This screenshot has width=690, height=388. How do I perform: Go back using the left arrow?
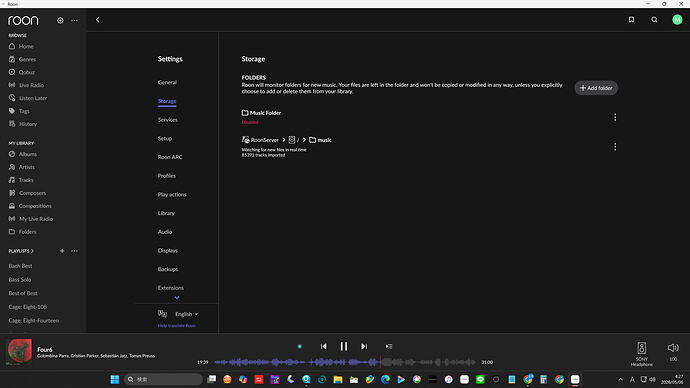click(98, 20)
